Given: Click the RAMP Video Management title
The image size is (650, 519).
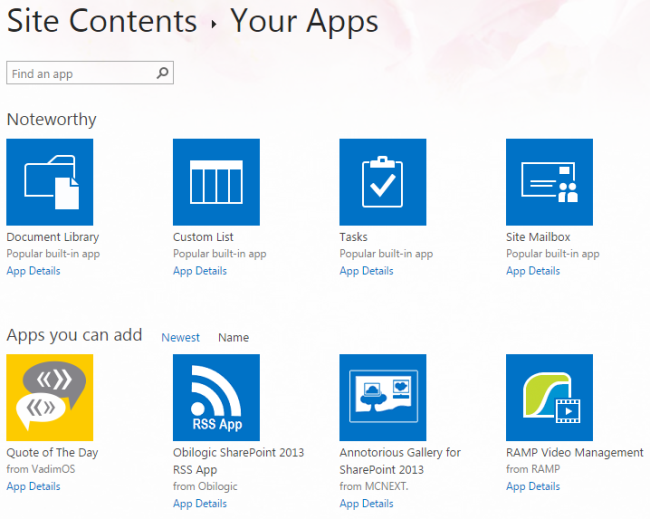Looking at the screenshot, I should point(574,453).
